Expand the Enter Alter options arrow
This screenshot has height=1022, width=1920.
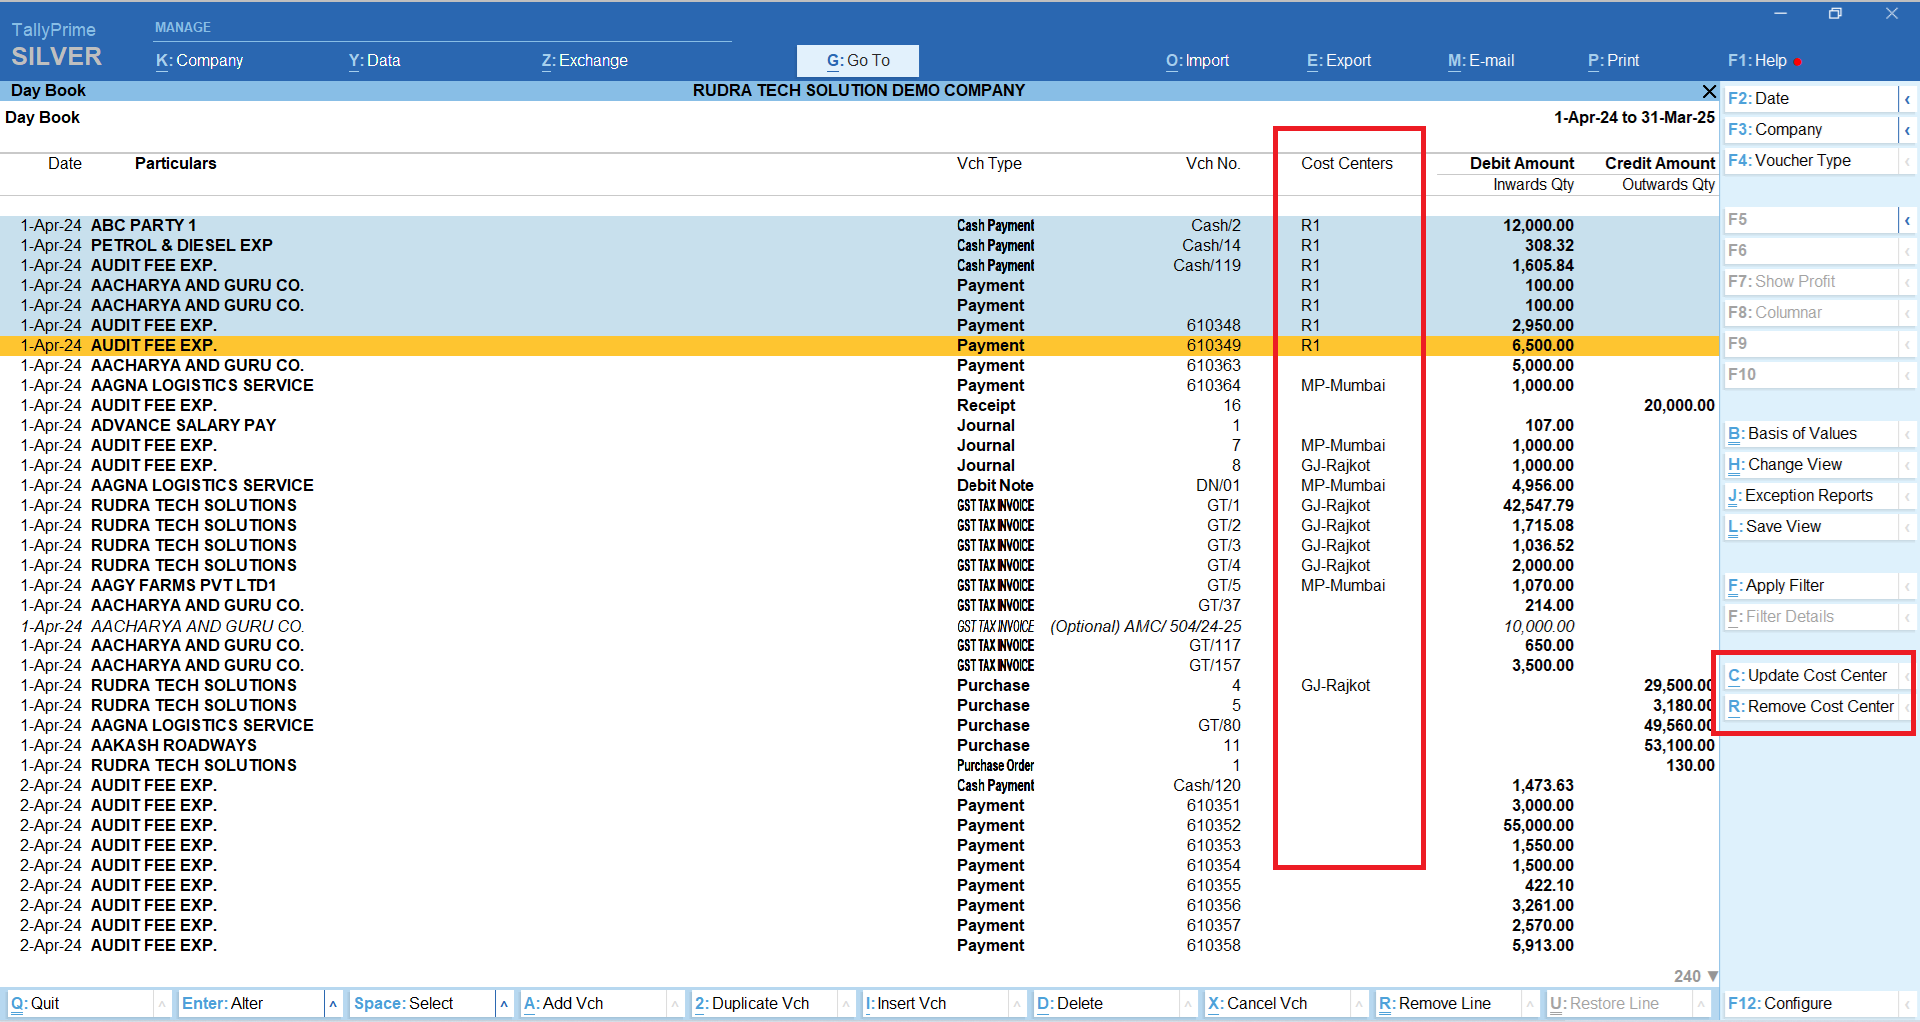[x=333, y=1003]
